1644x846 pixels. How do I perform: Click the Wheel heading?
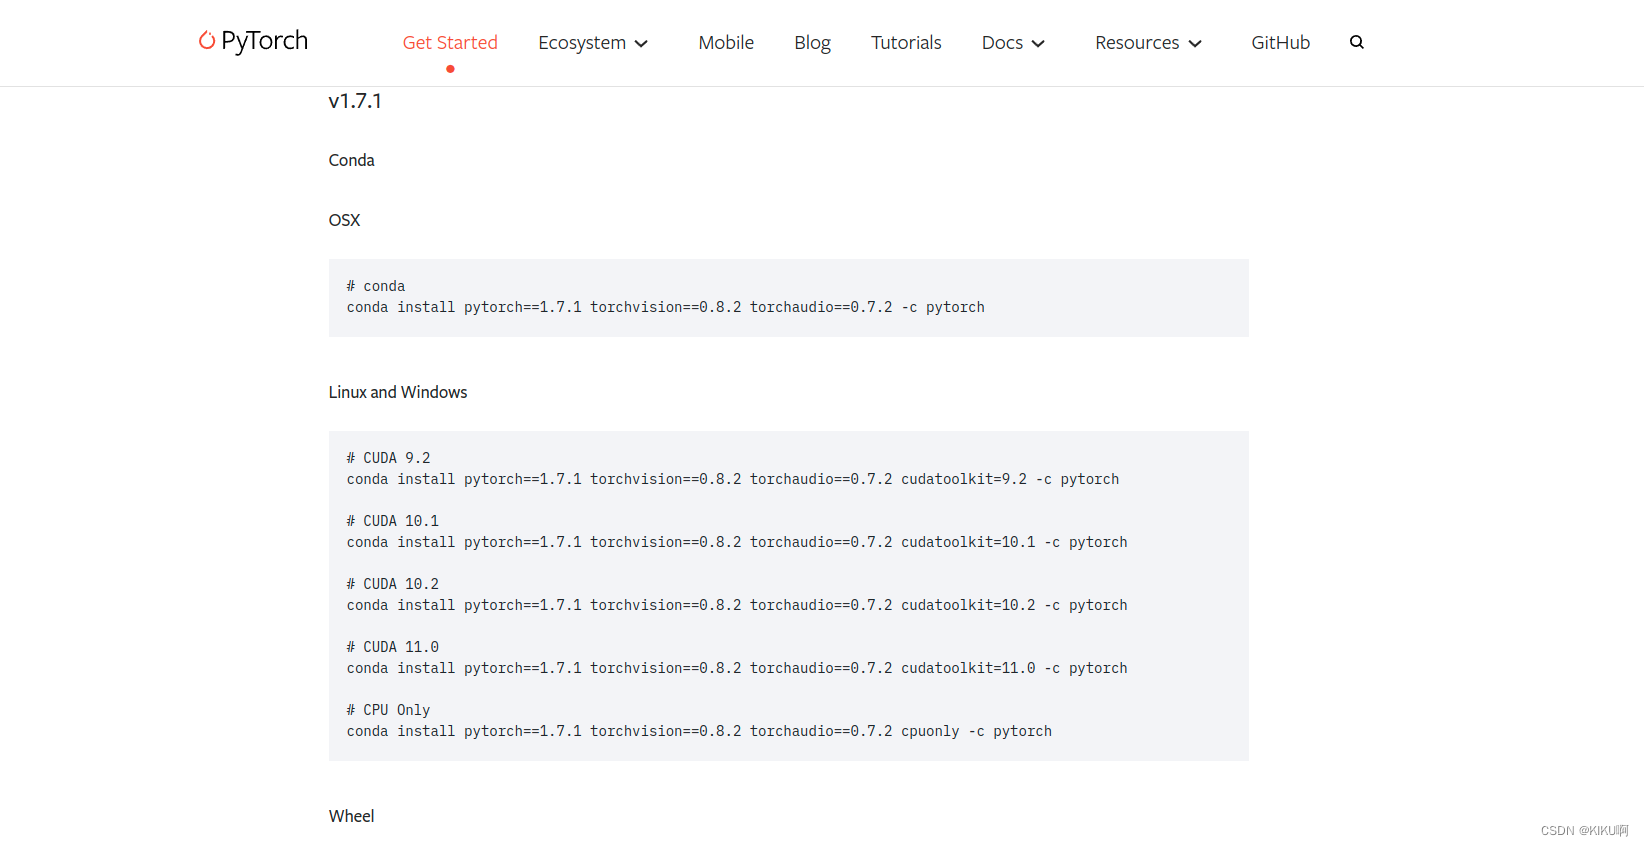coord(351,816)
